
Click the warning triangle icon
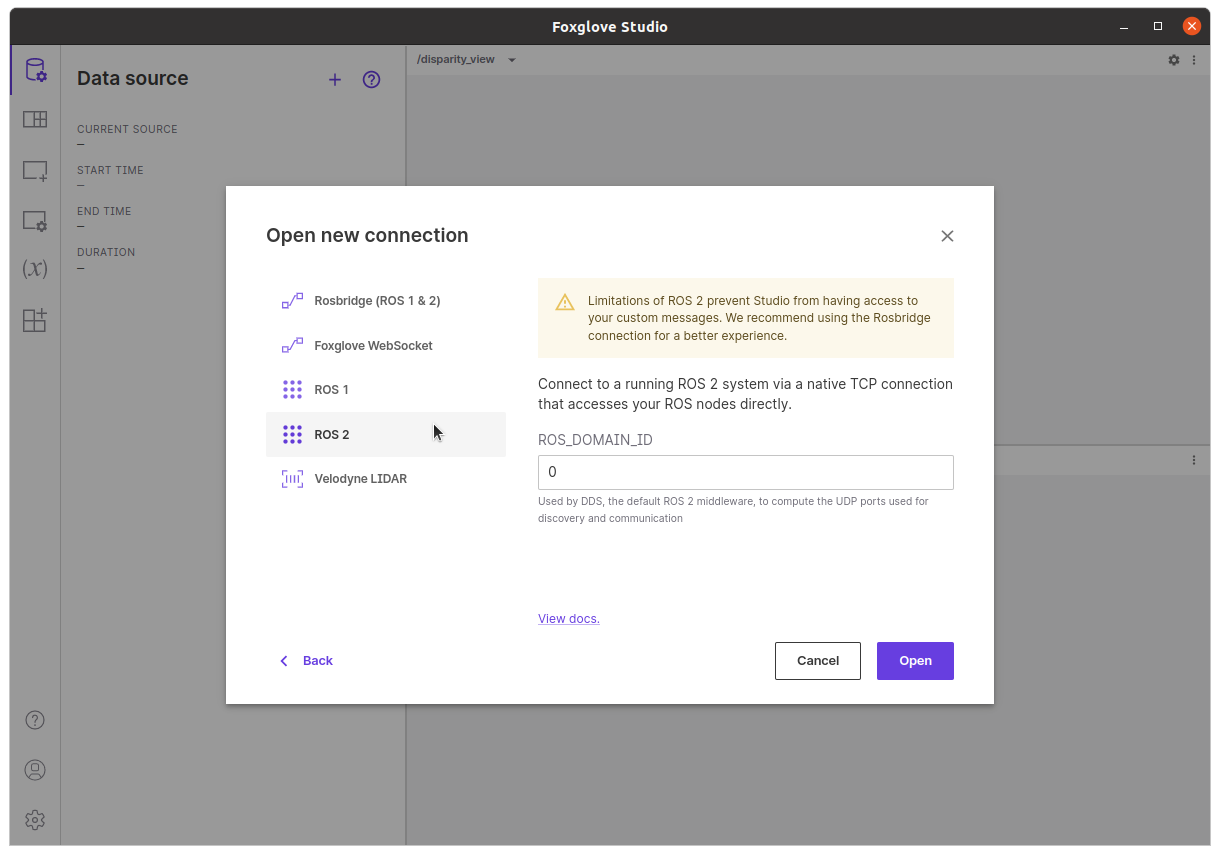565,302
